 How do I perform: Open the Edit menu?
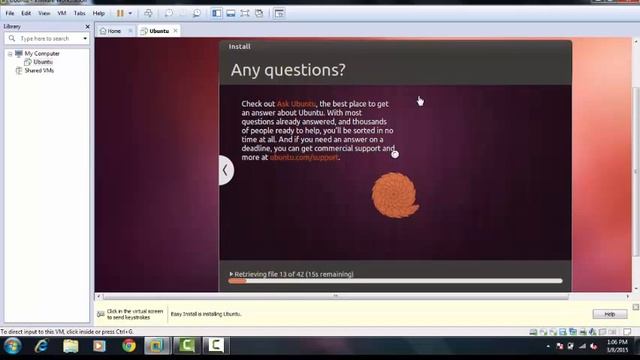tap(26, 13)
